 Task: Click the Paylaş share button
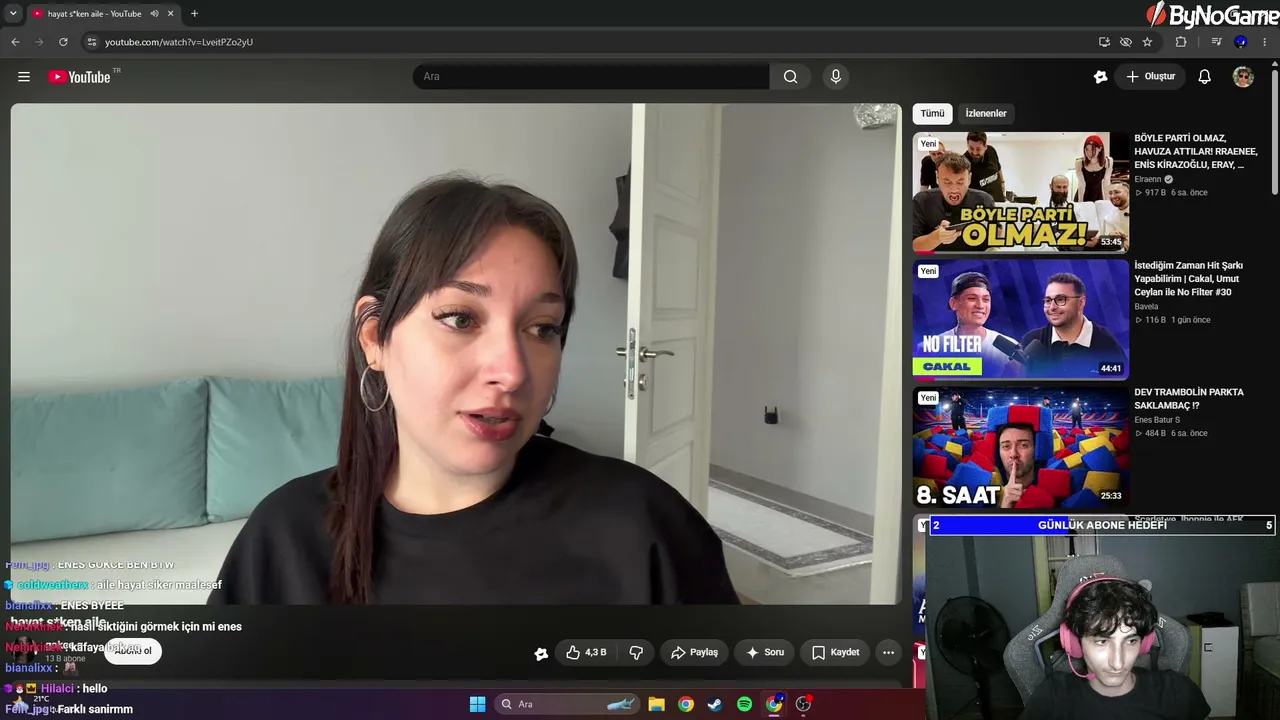coord(694,652)
